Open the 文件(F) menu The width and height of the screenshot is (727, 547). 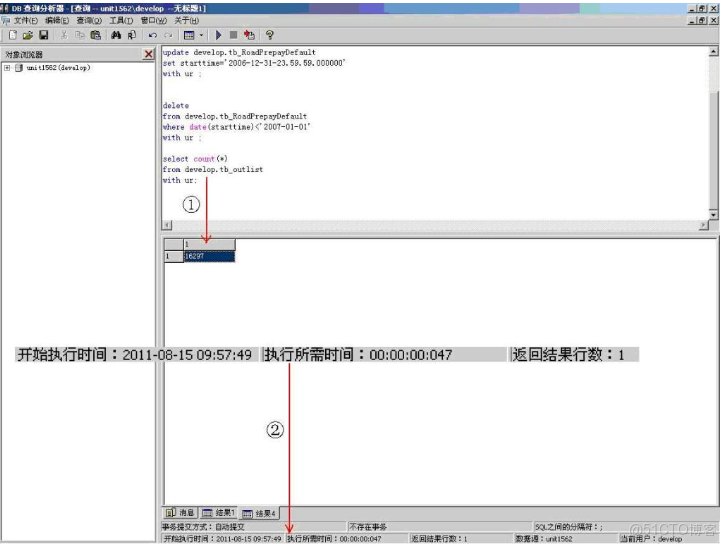pyautogui.click(x=26, y=20)
